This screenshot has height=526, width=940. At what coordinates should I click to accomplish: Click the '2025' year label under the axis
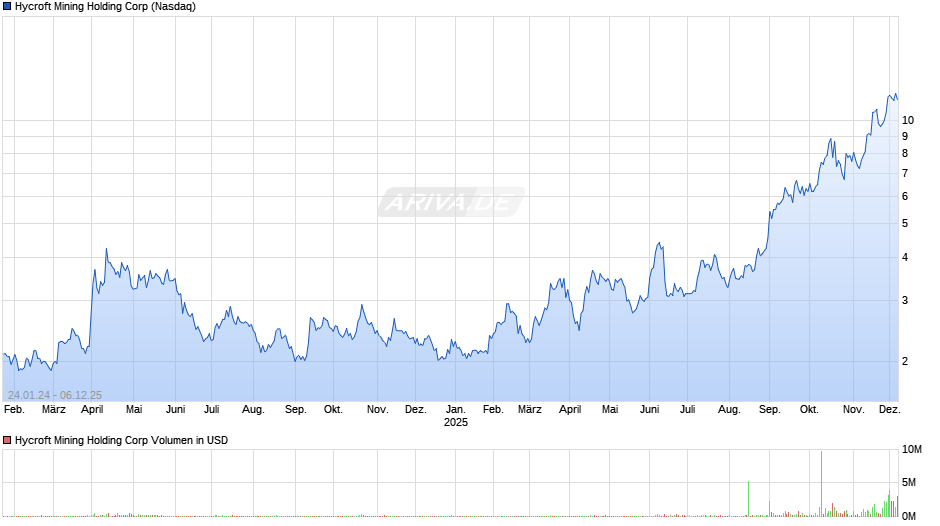tap(456, 422)
